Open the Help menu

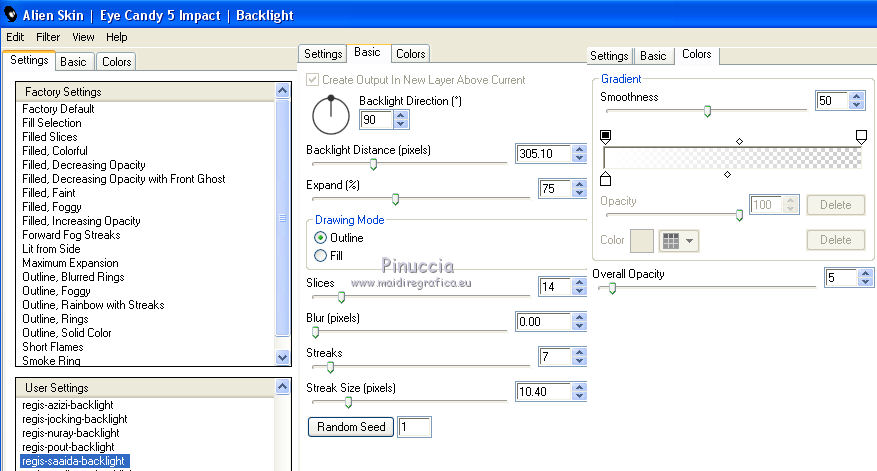click(117, 37)
